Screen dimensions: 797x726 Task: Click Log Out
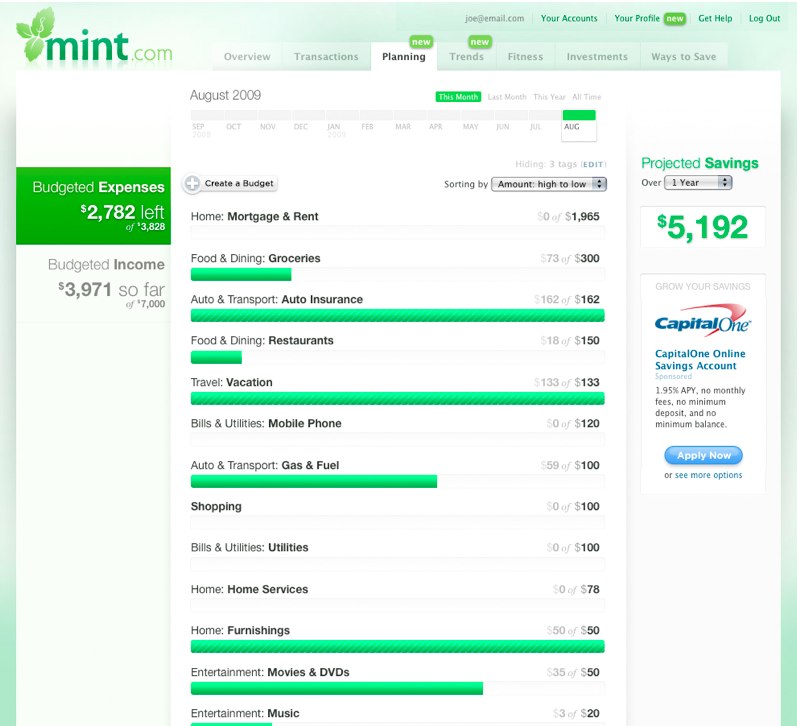click(764, 18)
